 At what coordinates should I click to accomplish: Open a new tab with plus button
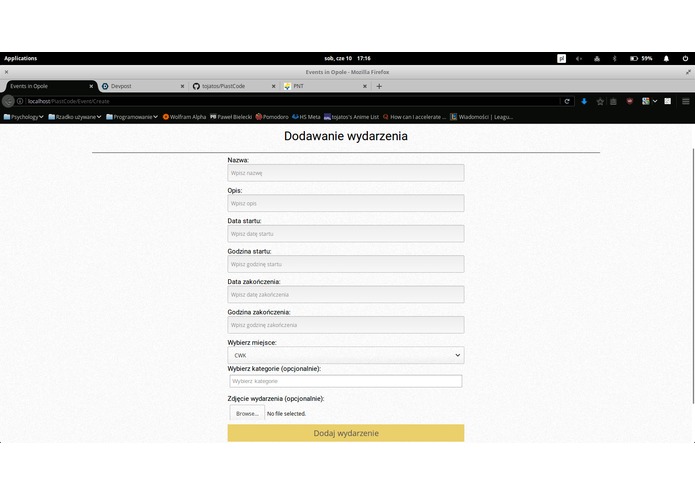click(379, 86)
